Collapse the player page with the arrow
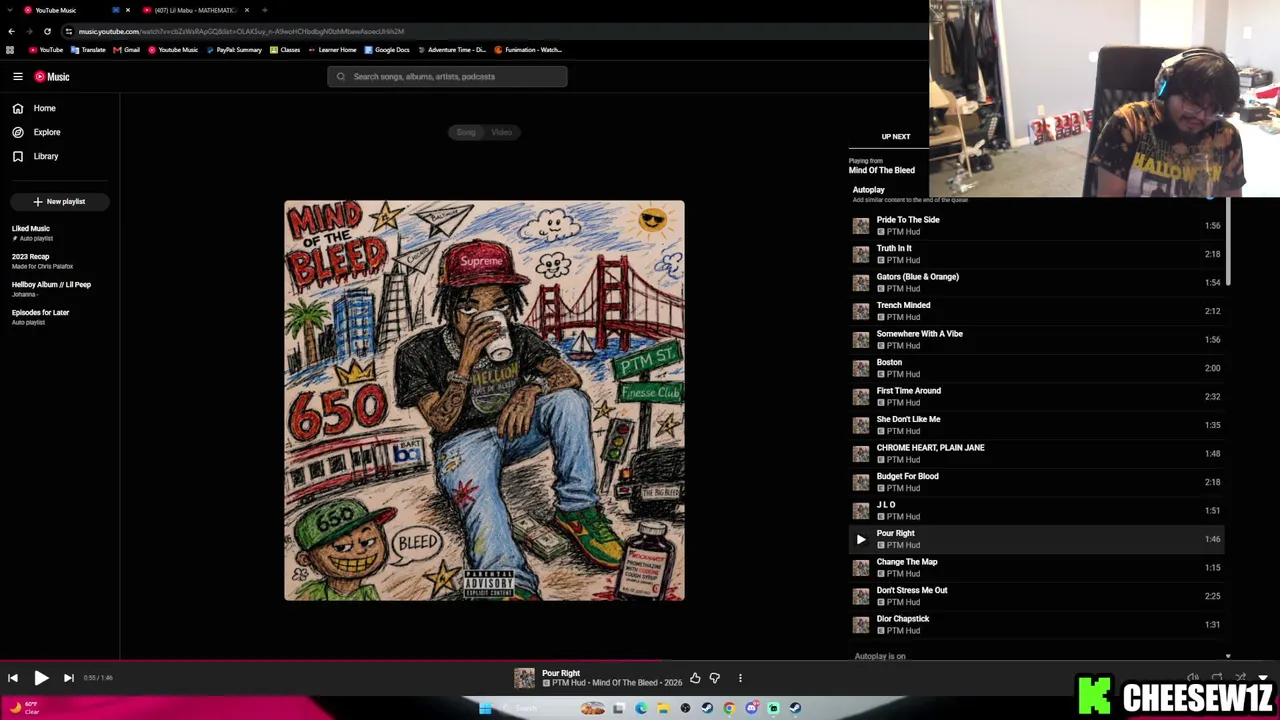Screen dimensions: 1280x720 (x=1263, y=678)
